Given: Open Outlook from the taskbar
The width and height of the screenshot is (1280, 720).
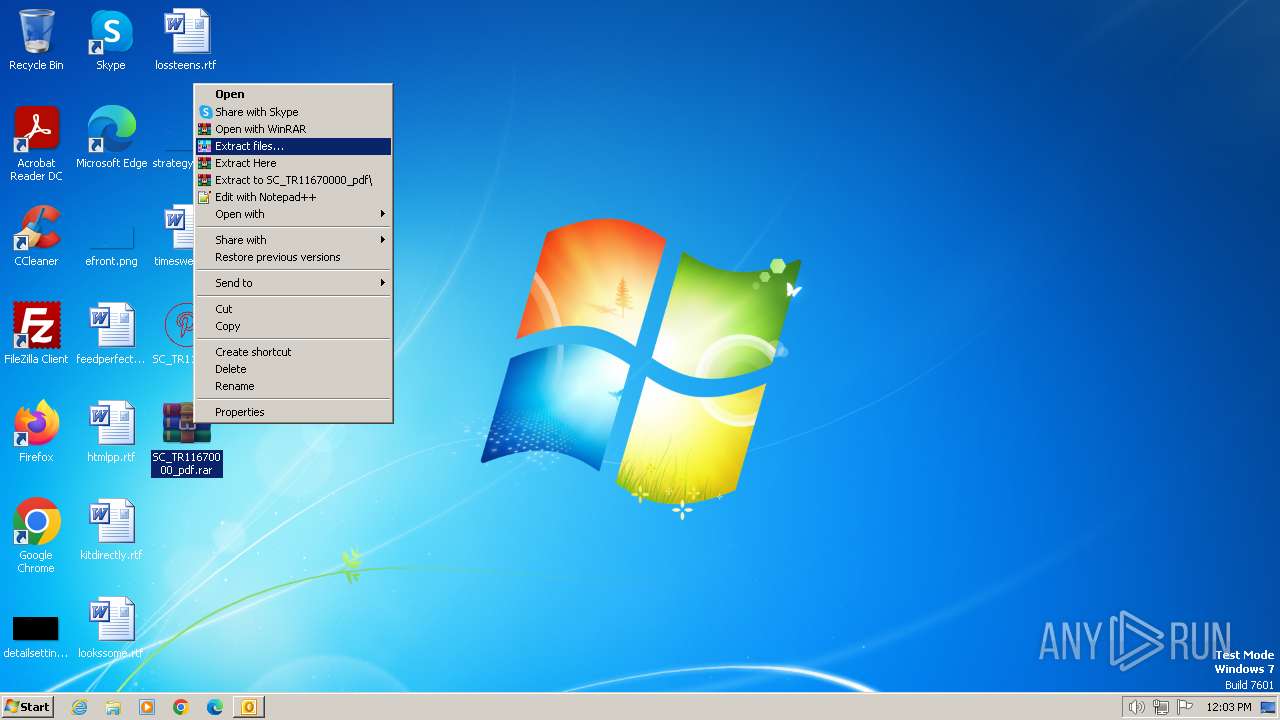Looking at the screenshot, I should pyautogui.click(x=249, y=707).
